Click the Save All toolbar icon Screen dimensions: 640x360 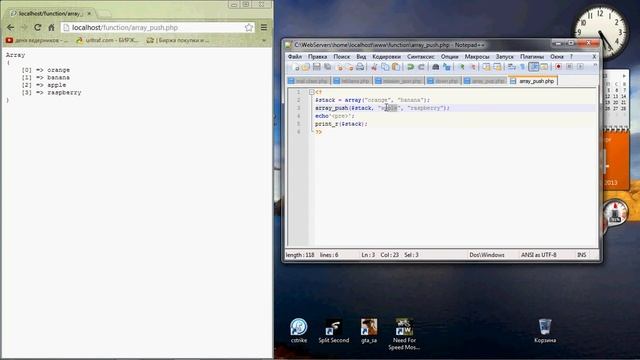point(327,67)
